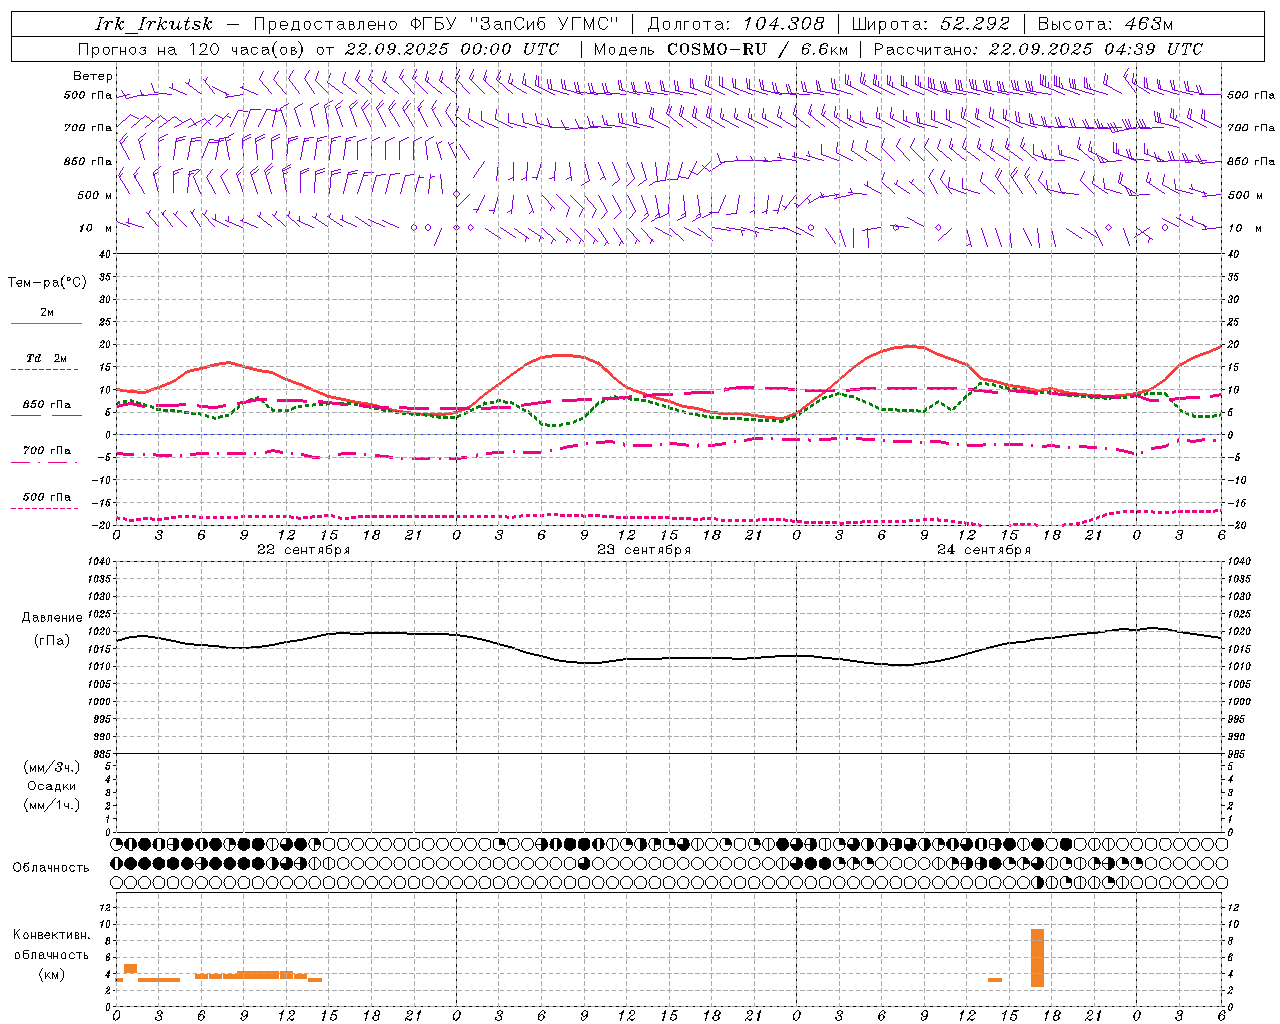Click the "700 гПа" temperature legend entry
The height and width of the screenshot is (1024, 1280).
tap(47, 450)
